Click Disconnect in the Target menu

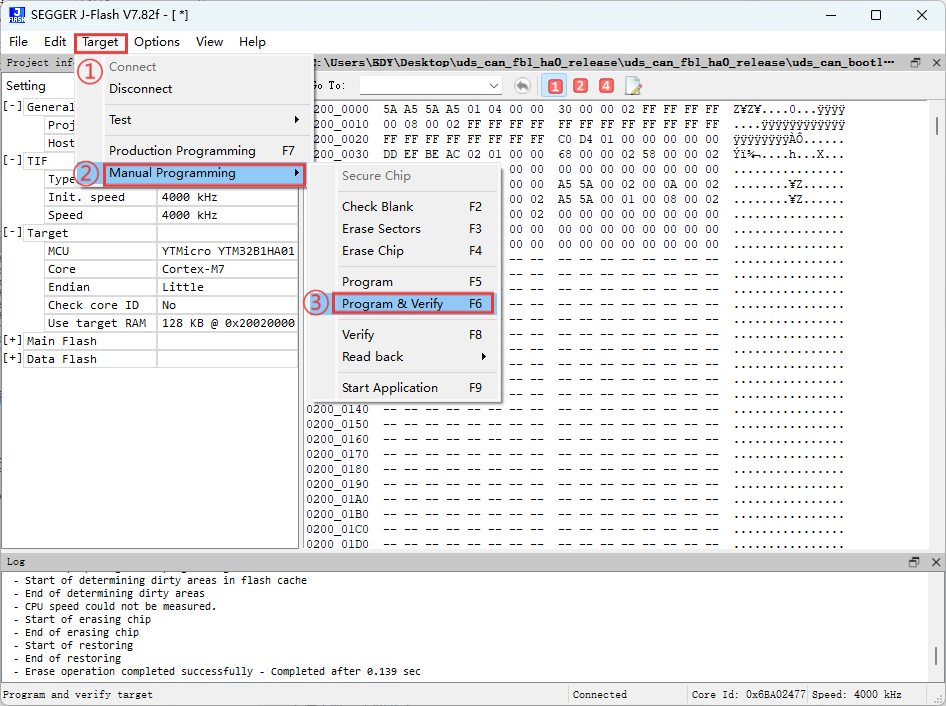coord(140,89)
